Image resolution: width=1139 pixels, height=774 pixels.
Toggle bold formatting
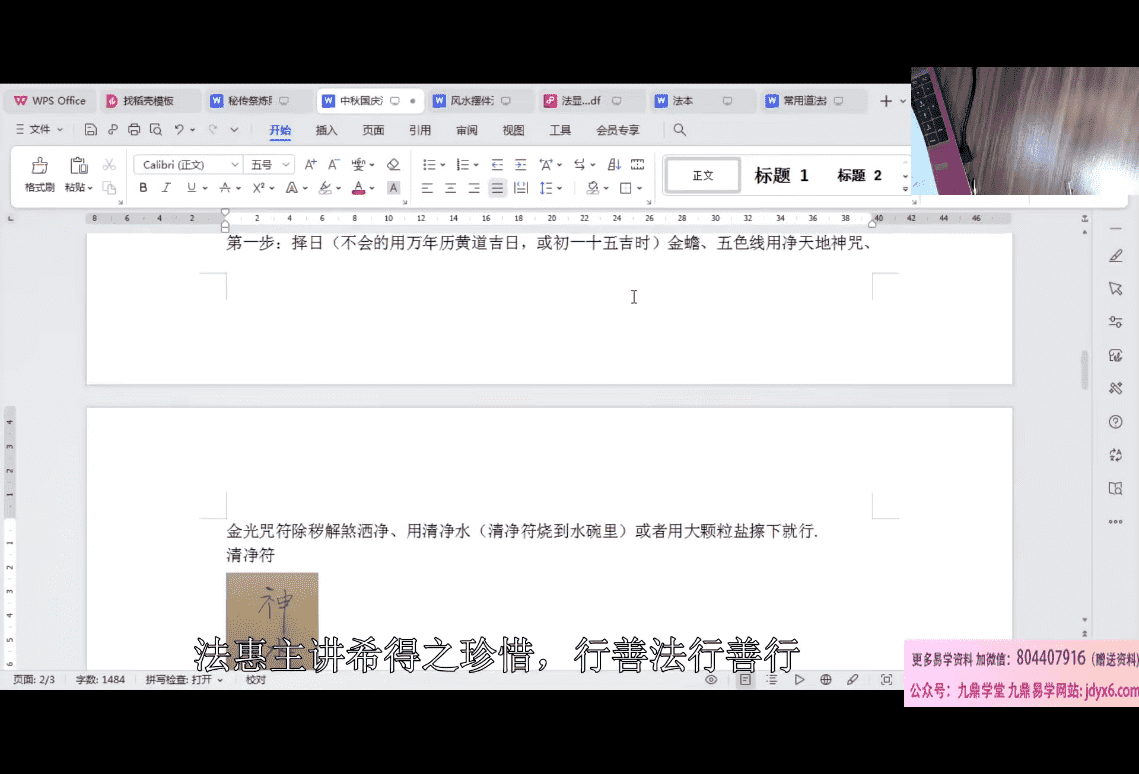tap(143, 188)
